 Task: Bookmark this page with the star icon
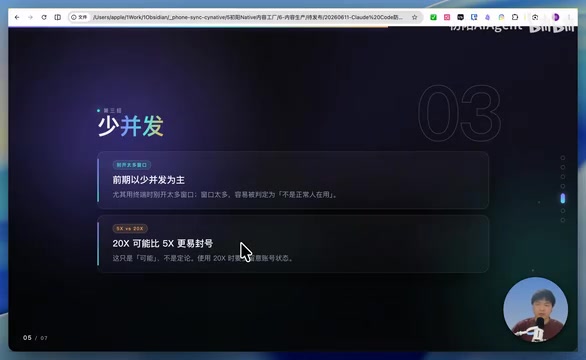point(414,17)
